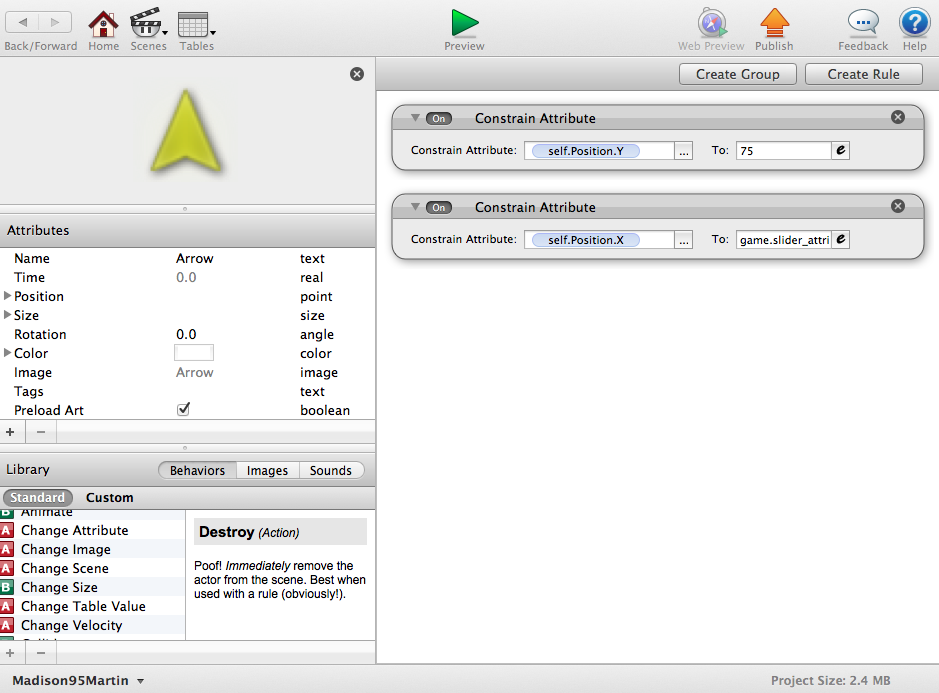Screen dimensions: 939x693
Task: Select the Time attribute row
Action: pyautogui.click(x=187, y=277)
